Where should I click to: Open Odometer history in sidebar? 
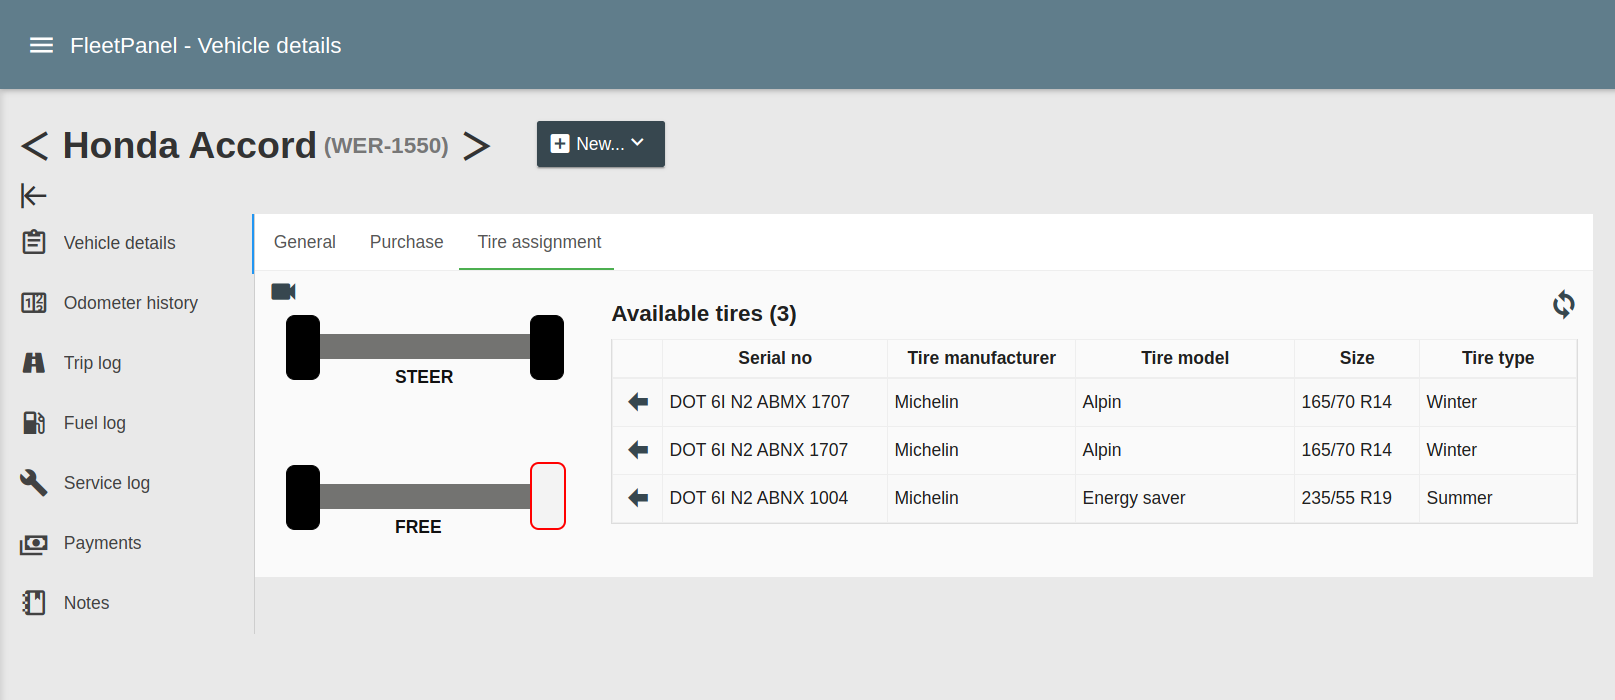coord(130,303)
